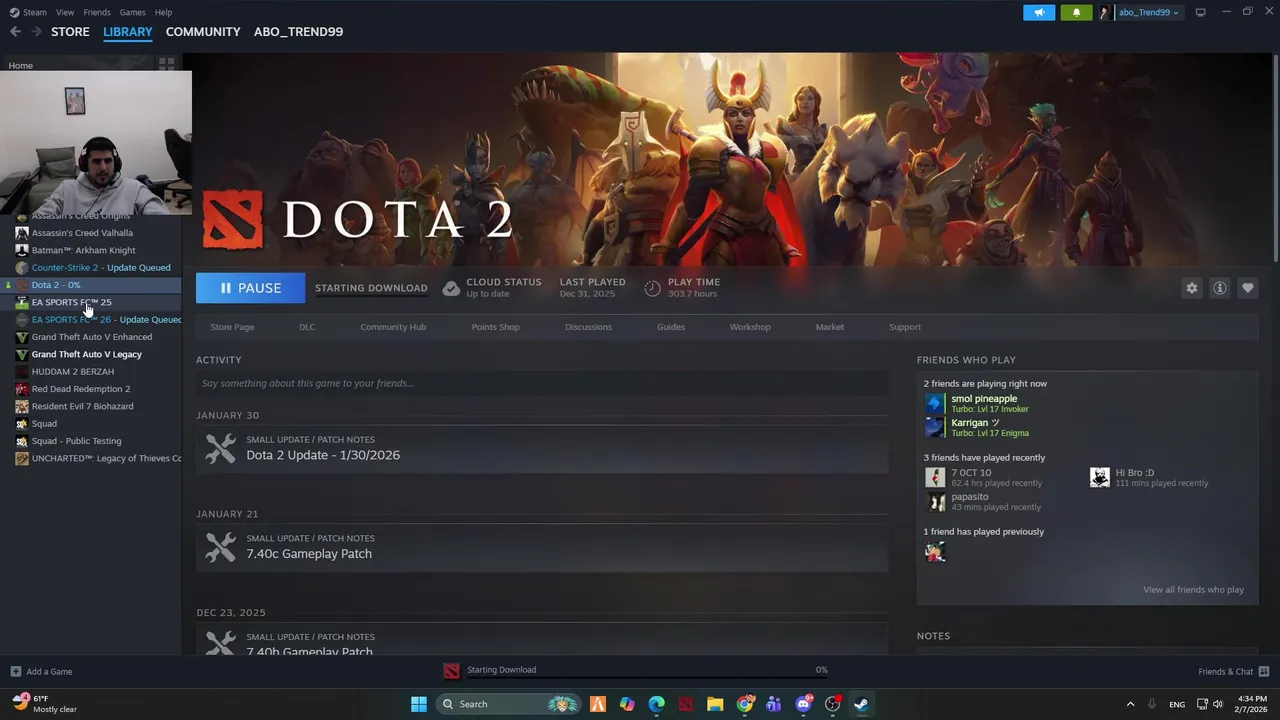The image size is (1280, 720).
Task: Switch to the STORE tab
Action: (70, 32)
